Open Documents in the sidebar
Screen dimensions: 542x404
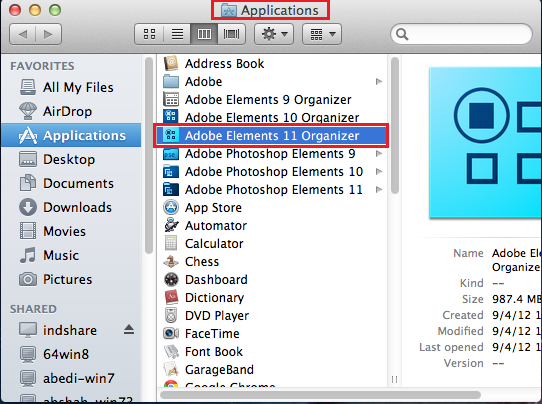point(71,183)
